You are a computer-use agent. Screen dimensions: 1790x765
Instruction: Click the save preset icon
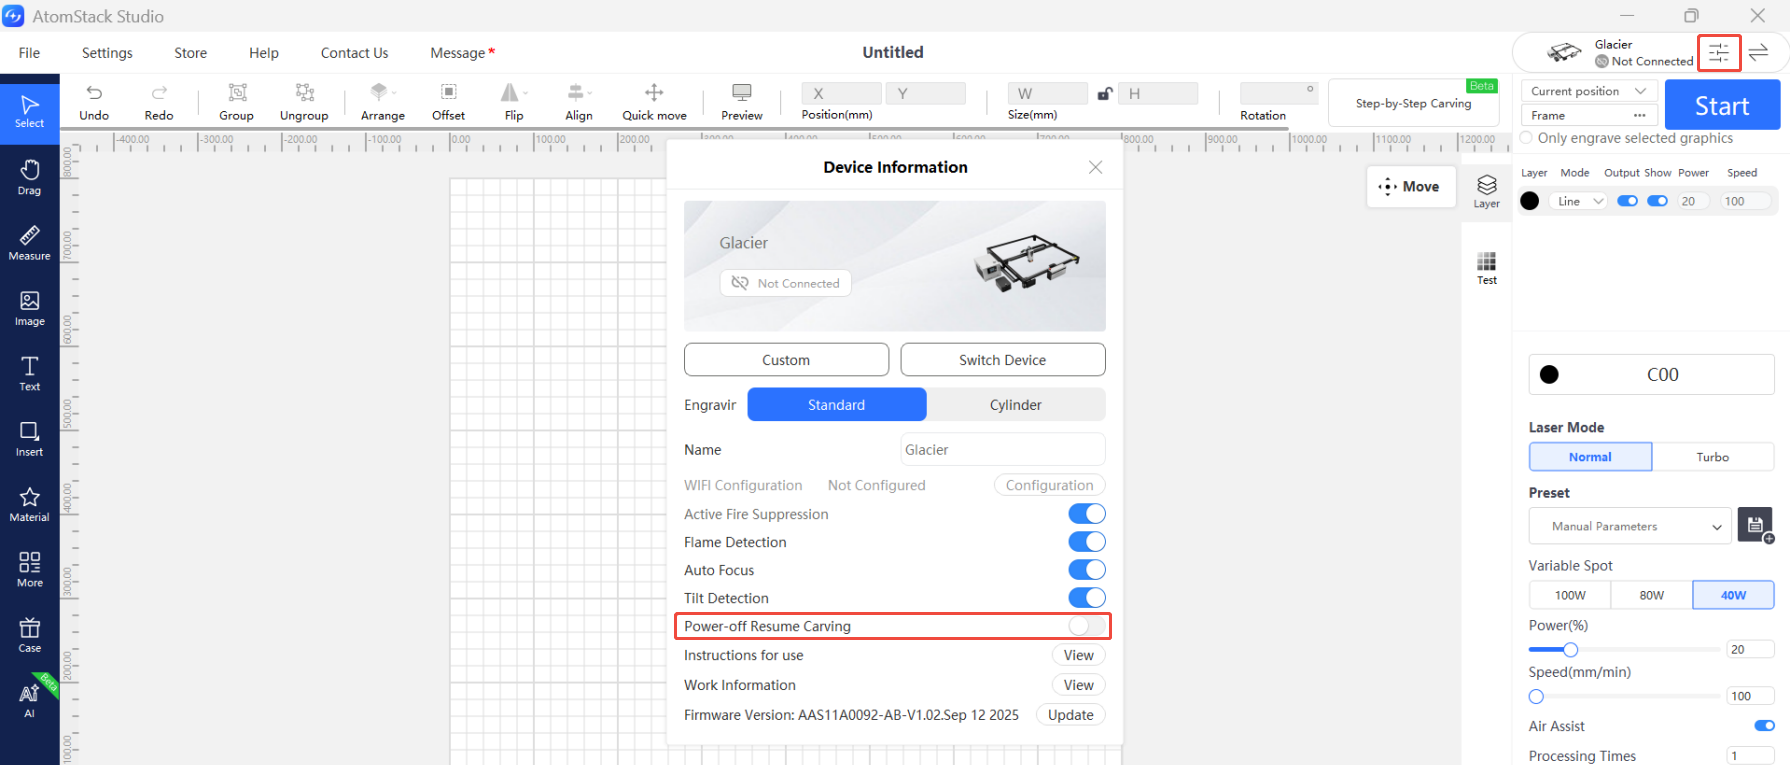1755,525
